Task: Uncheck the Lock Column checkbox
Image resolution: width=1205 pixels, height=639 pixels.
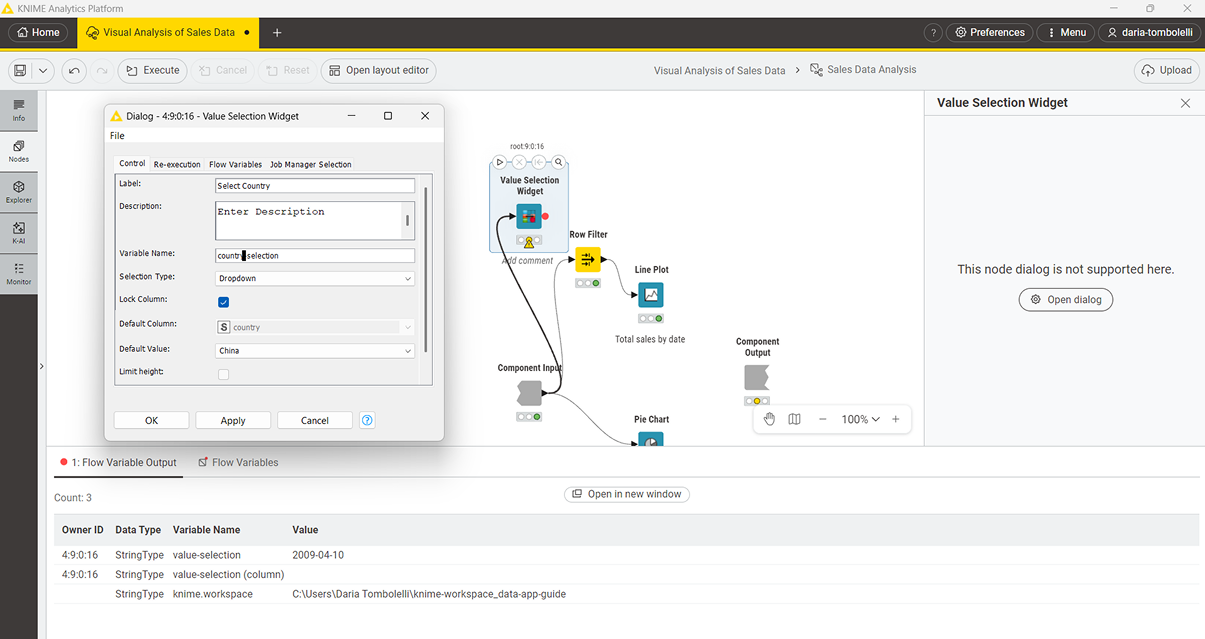Action: [x=223, y=301]
